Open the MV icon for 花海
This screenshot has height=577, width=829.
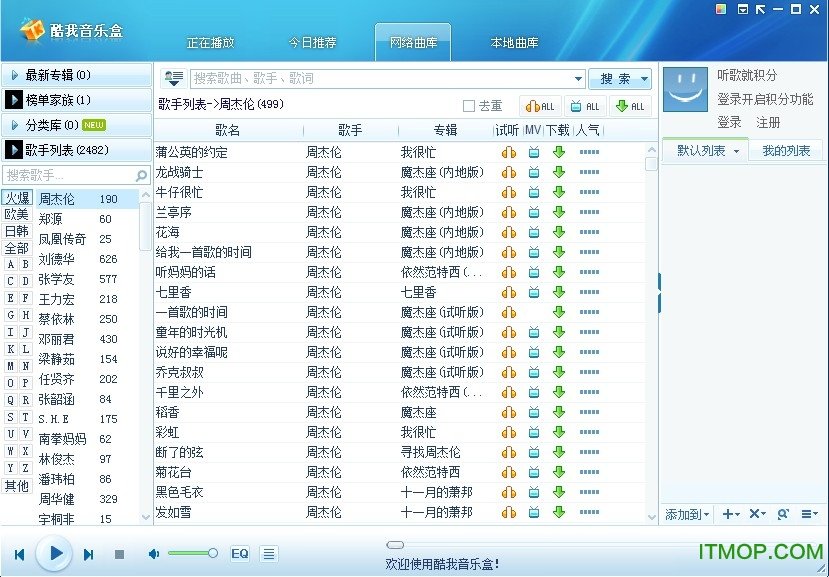tap(534, 232)
